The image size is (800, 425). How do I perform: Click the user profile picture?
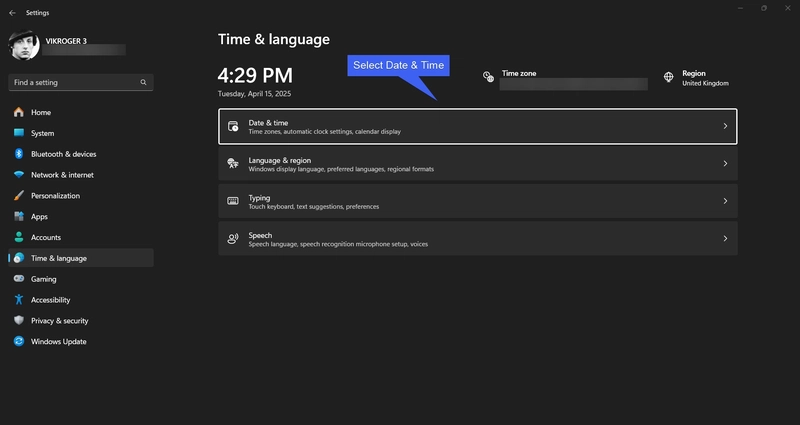click(x=24, y=45)
